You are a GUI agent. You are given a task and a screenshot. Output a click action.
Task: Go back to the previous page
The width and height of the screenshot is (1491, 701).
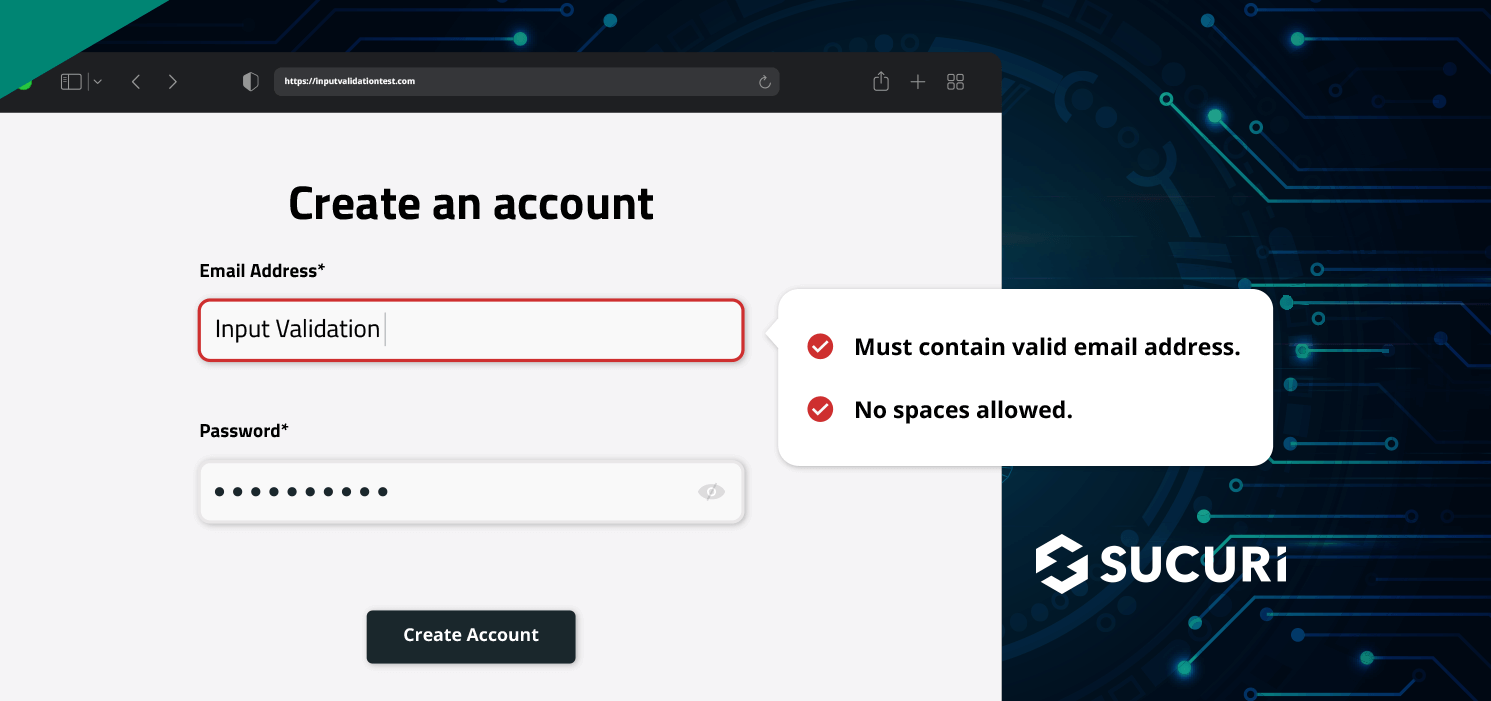tap(136, 81)
